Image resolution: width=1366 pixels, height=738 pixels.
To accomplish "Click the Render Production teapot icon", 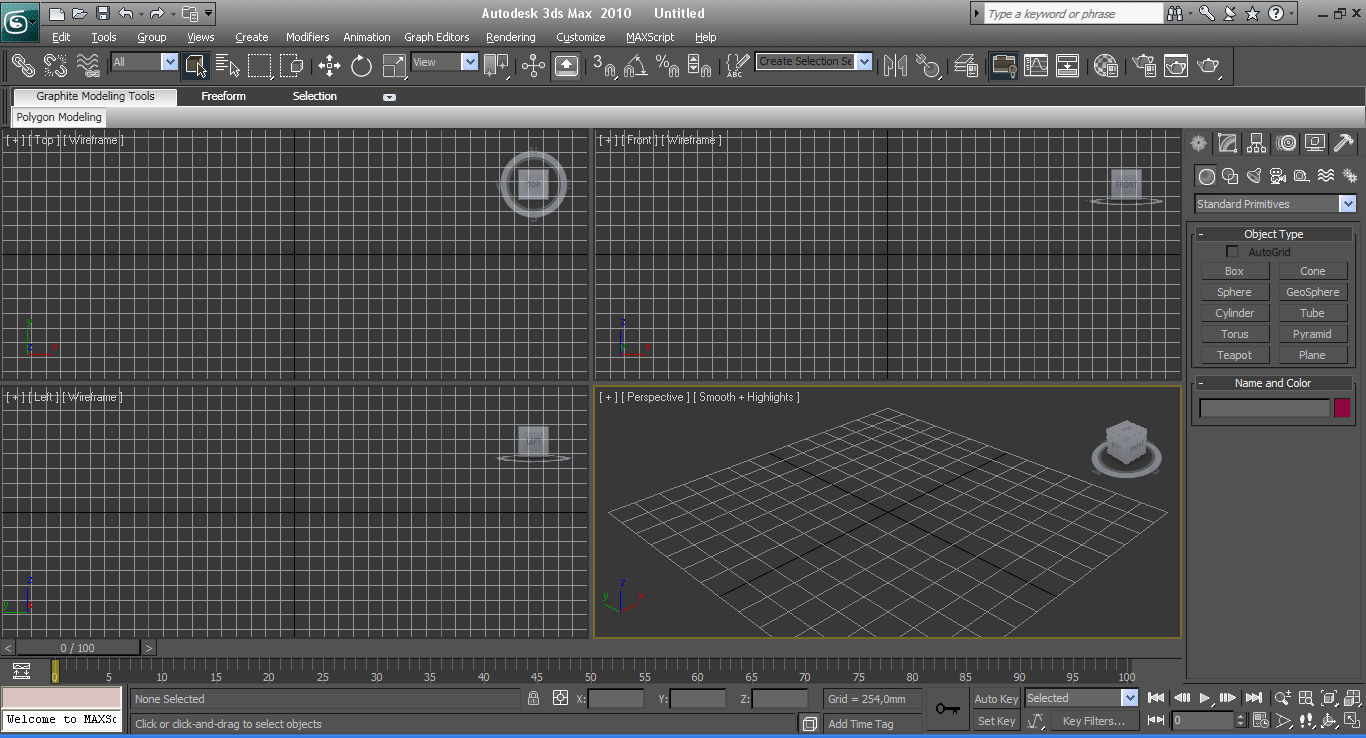I will [1209, 66].
